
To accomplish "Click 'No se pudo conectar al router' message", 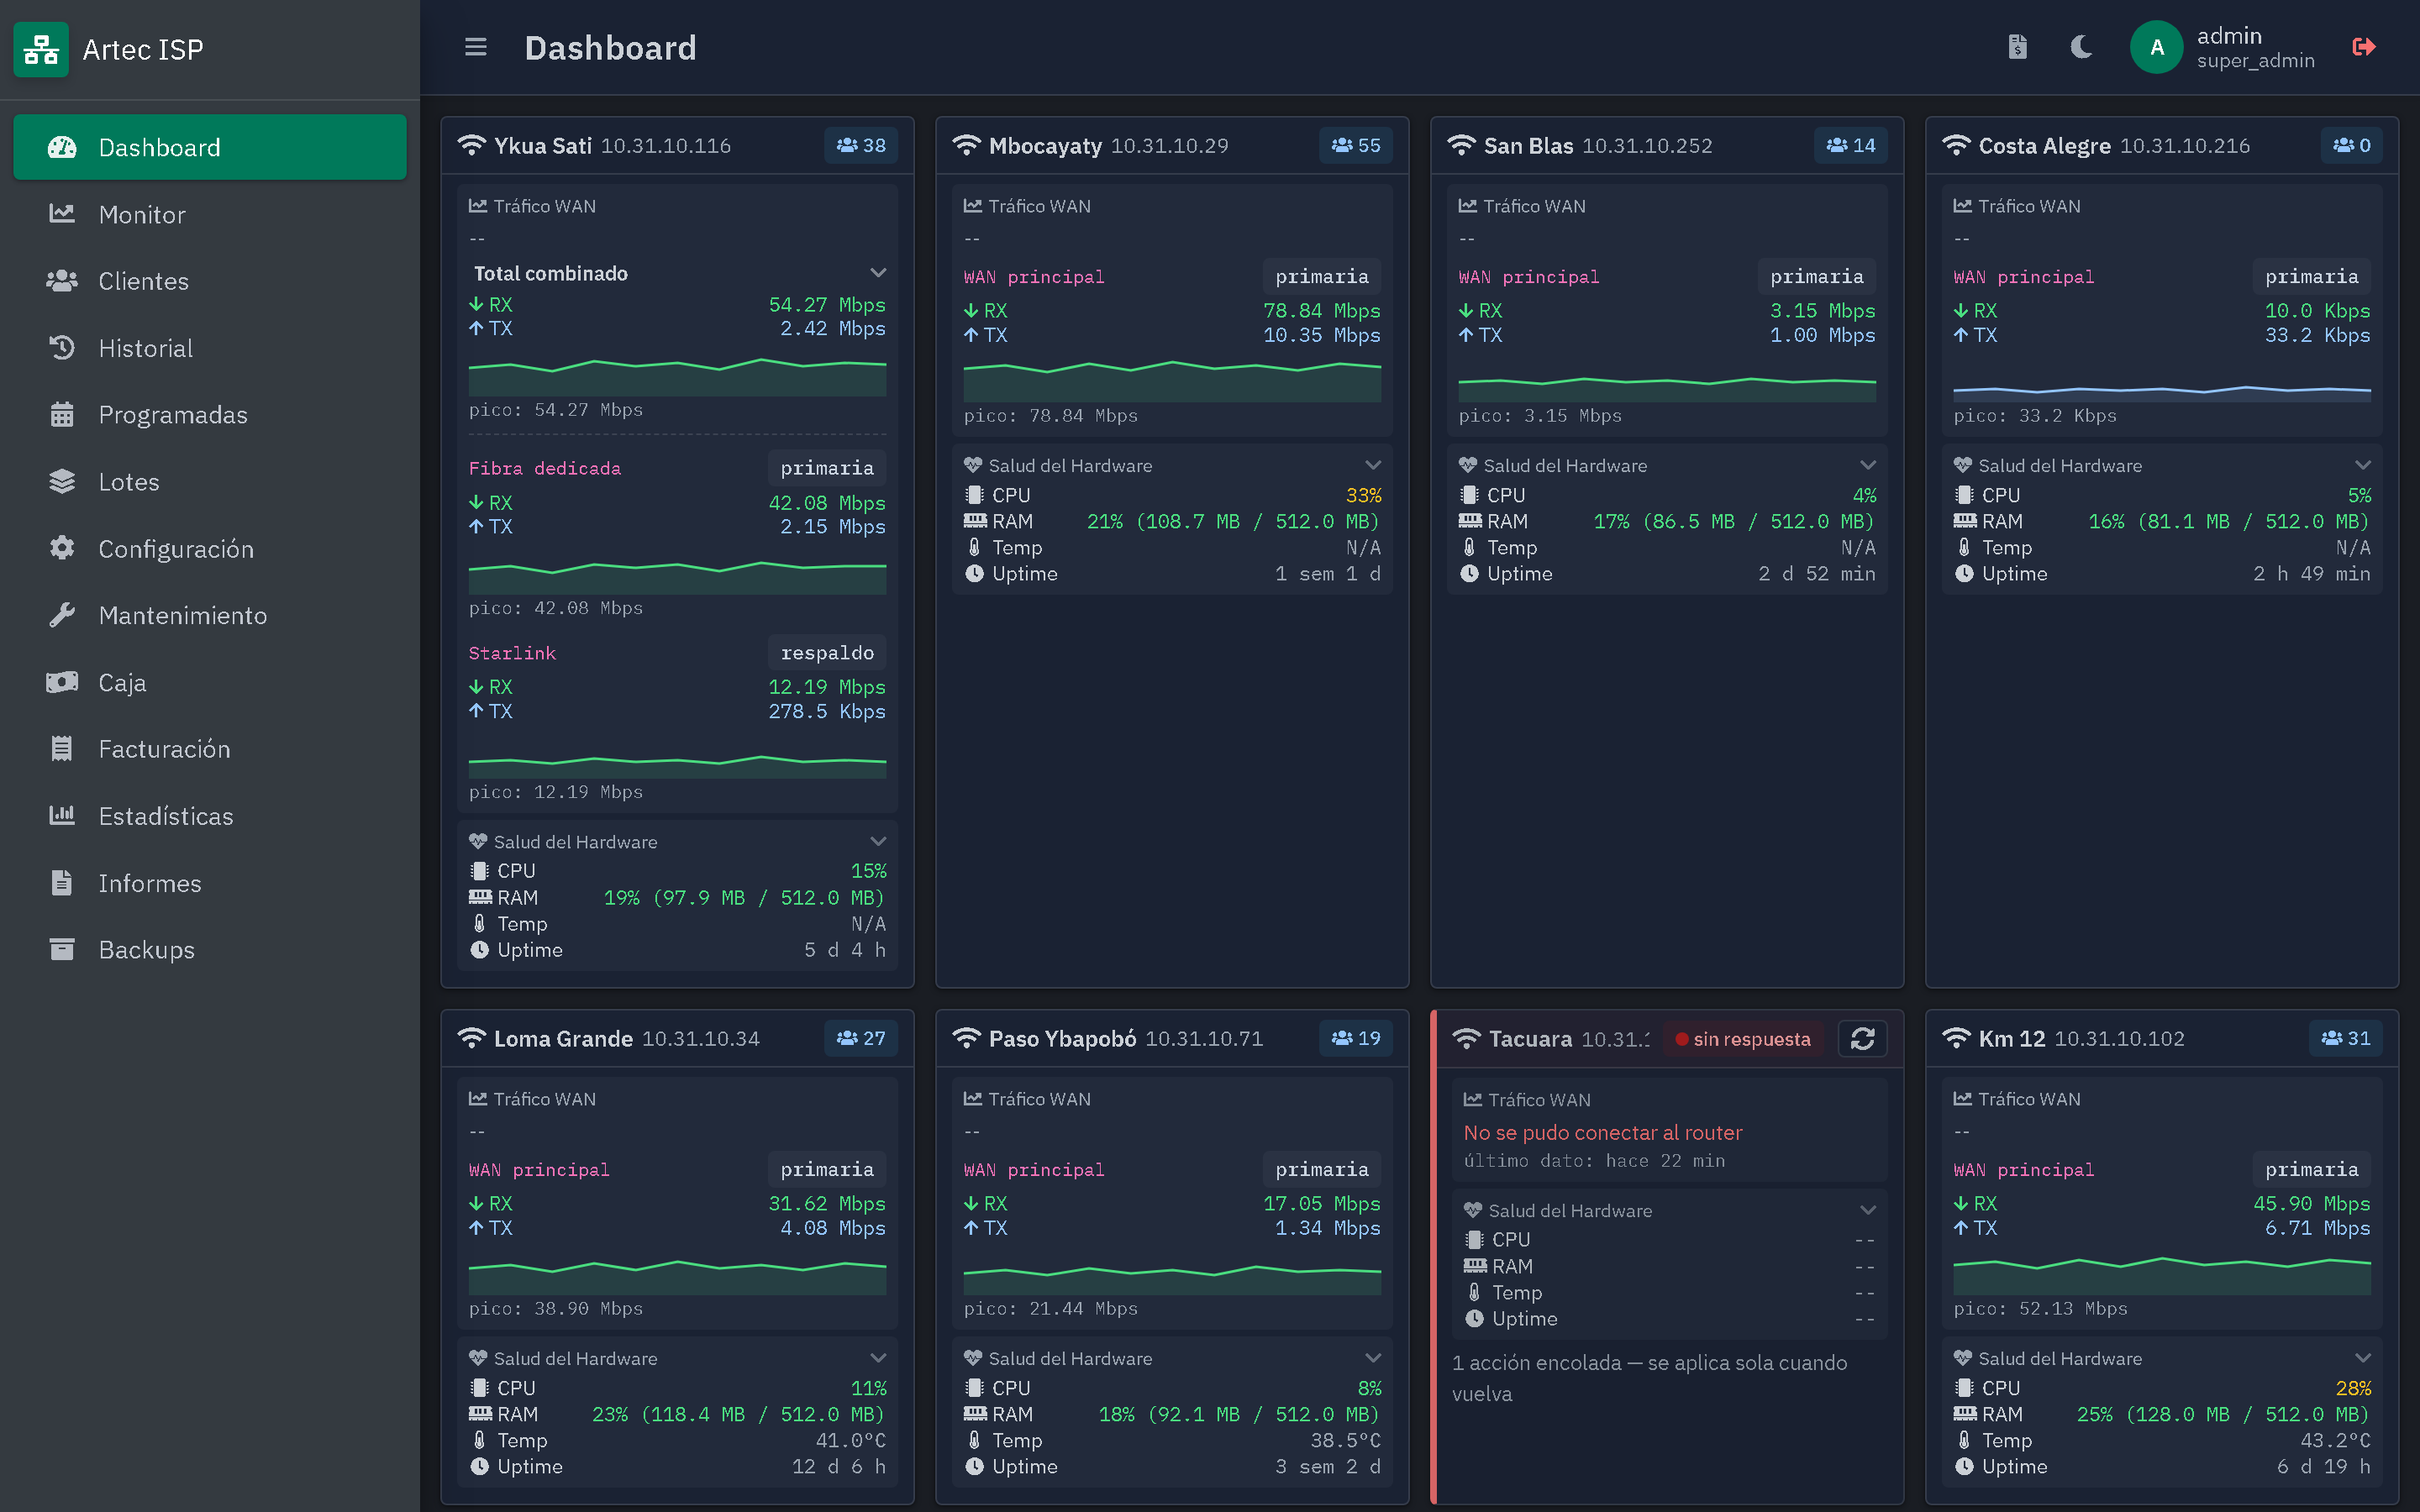I will coord(1603,1133).
